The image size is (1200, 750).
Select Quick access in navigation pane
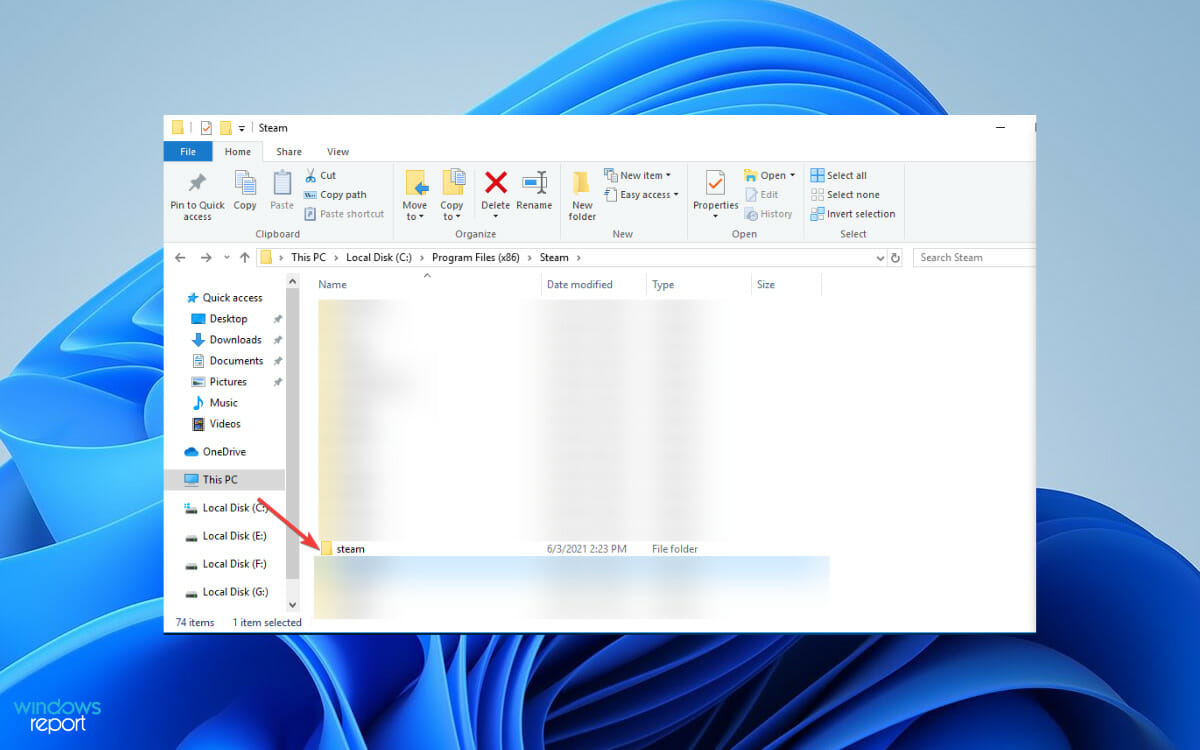(224, 297)
